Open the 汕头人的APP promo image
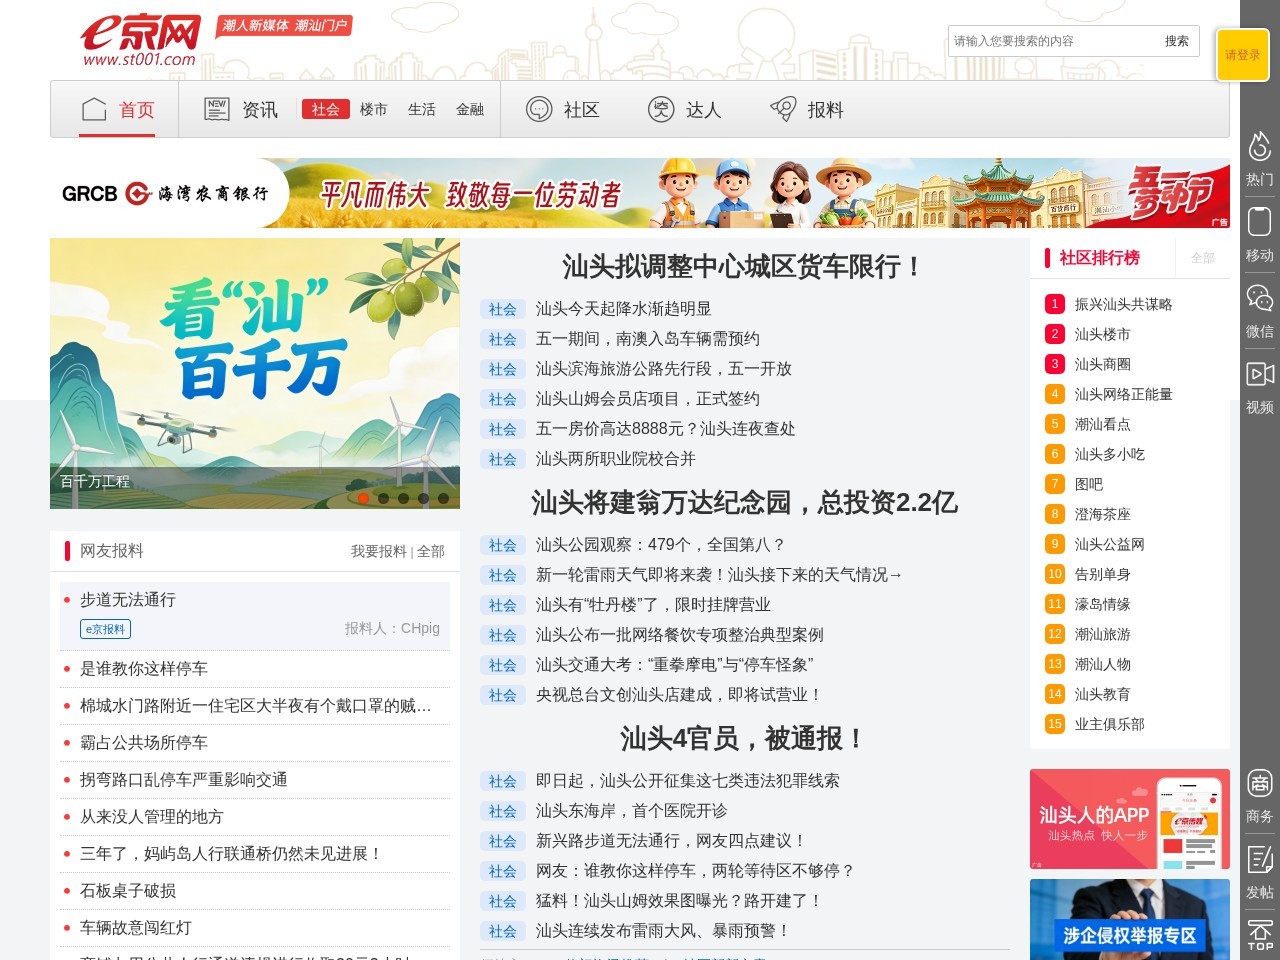Screen dimensions: 1280x960 [x=1130, y=819]
